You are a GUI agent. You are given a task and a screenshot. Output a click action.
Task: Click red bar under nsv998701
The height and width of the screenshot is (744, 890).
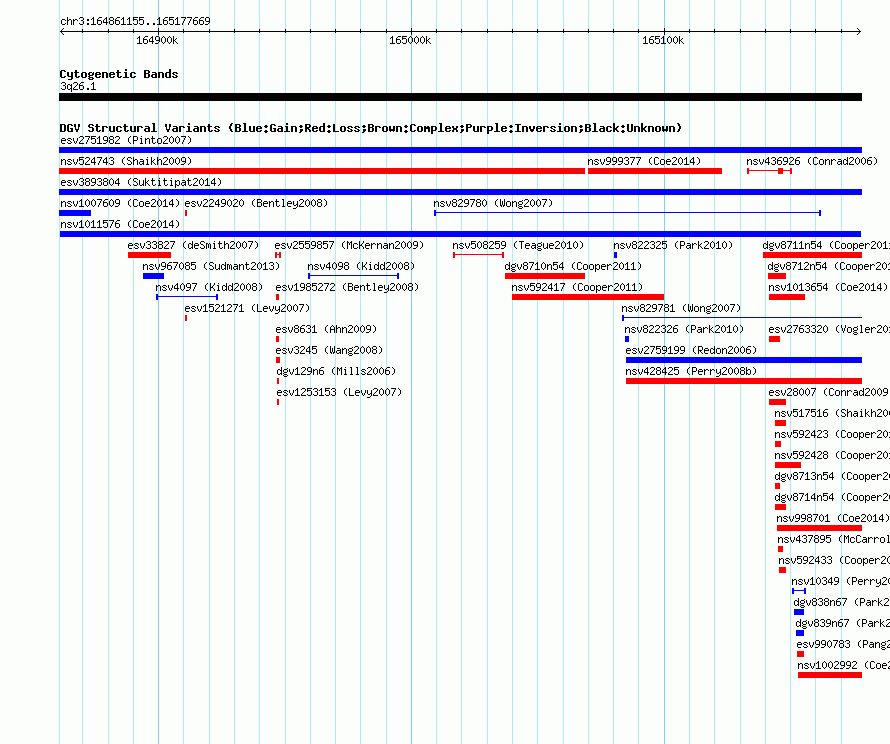pos(820,528)
